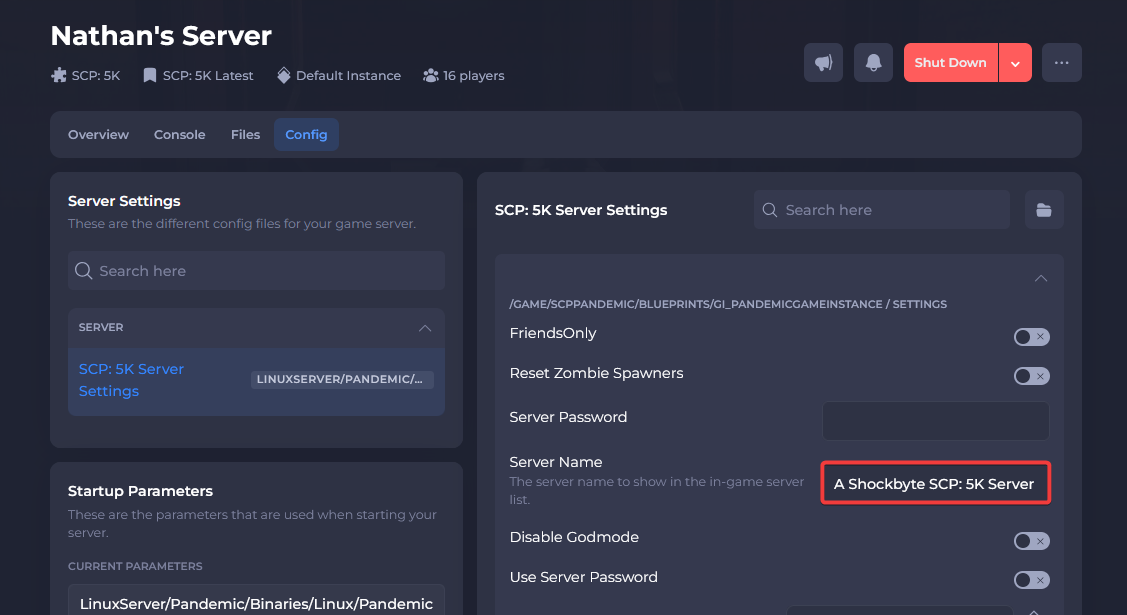Screen dimensions: 1127x615
Task: Click the FriendsOnly label
Action: click(553, 333)
